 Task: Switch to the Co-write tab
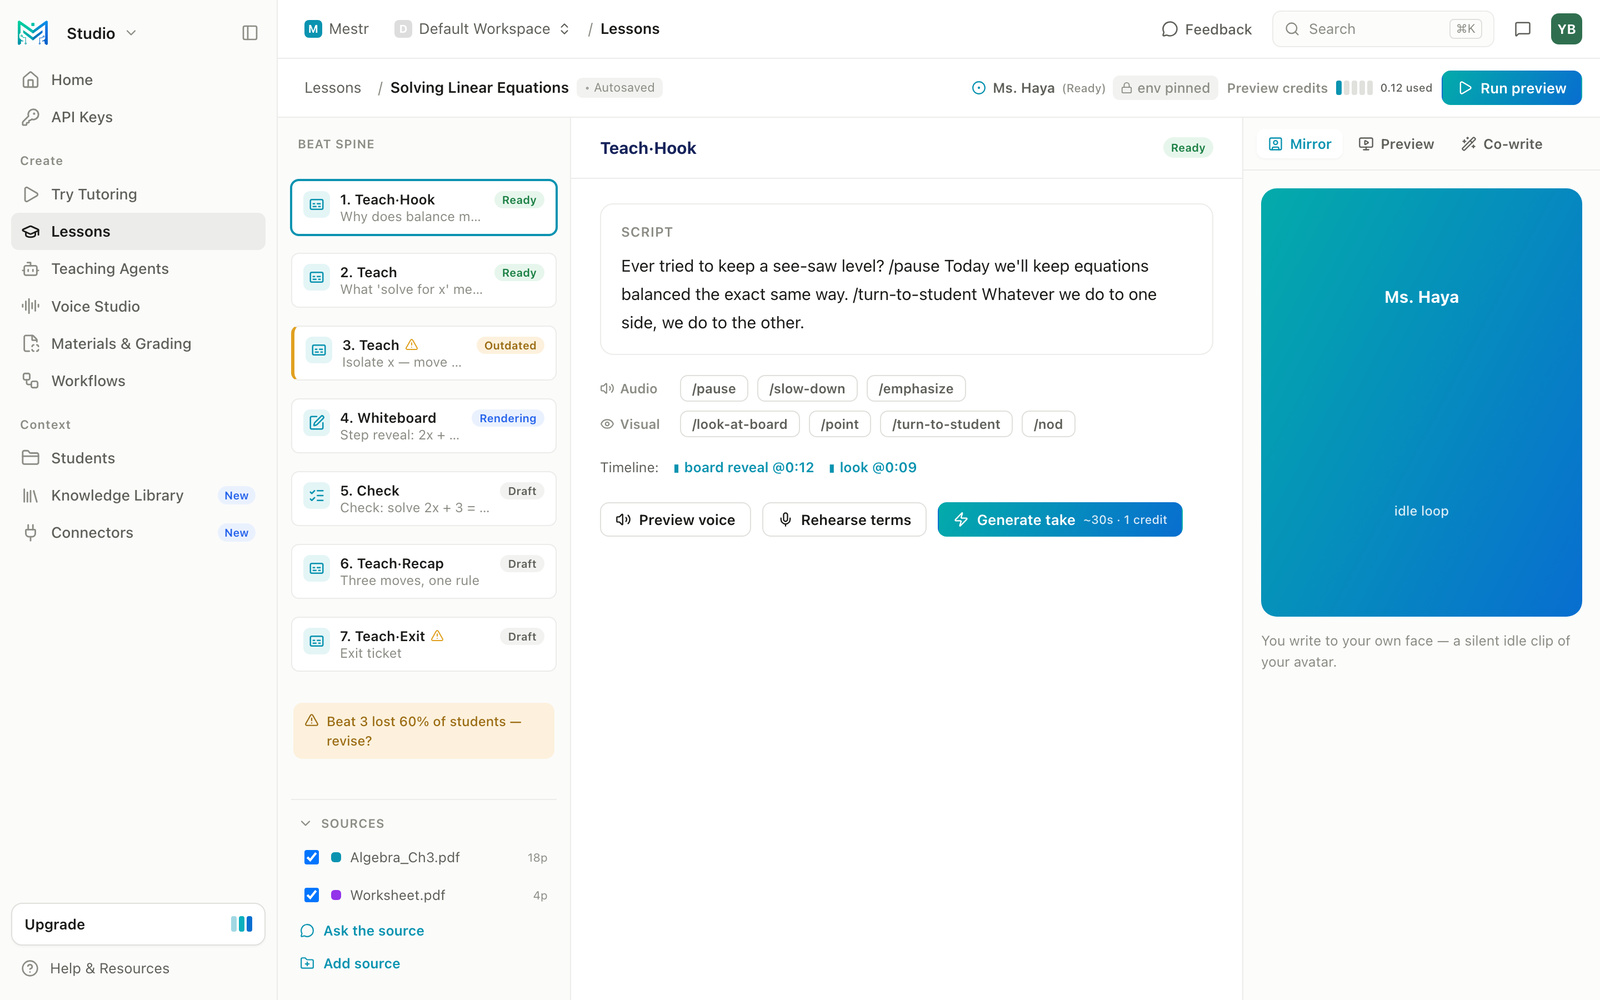[1501, 144]
